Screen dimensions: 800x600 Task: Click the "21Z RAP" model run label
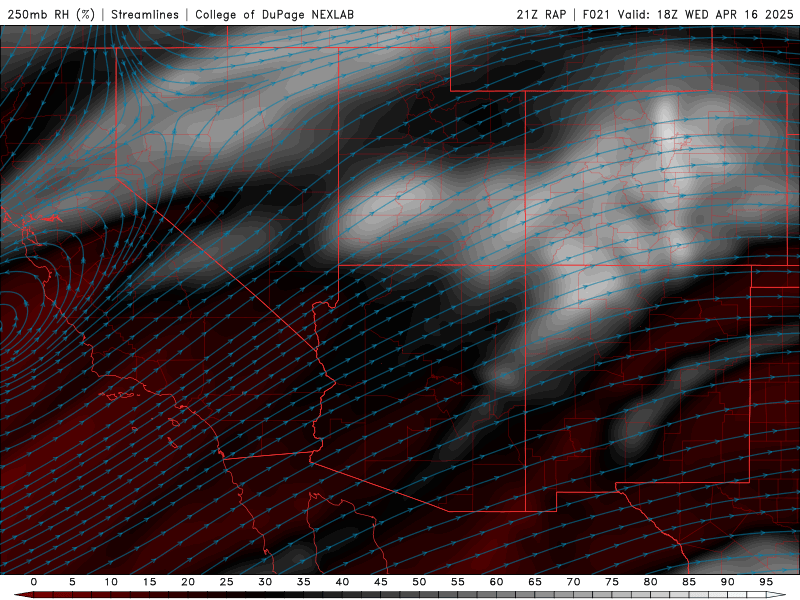tap(541, 14)
